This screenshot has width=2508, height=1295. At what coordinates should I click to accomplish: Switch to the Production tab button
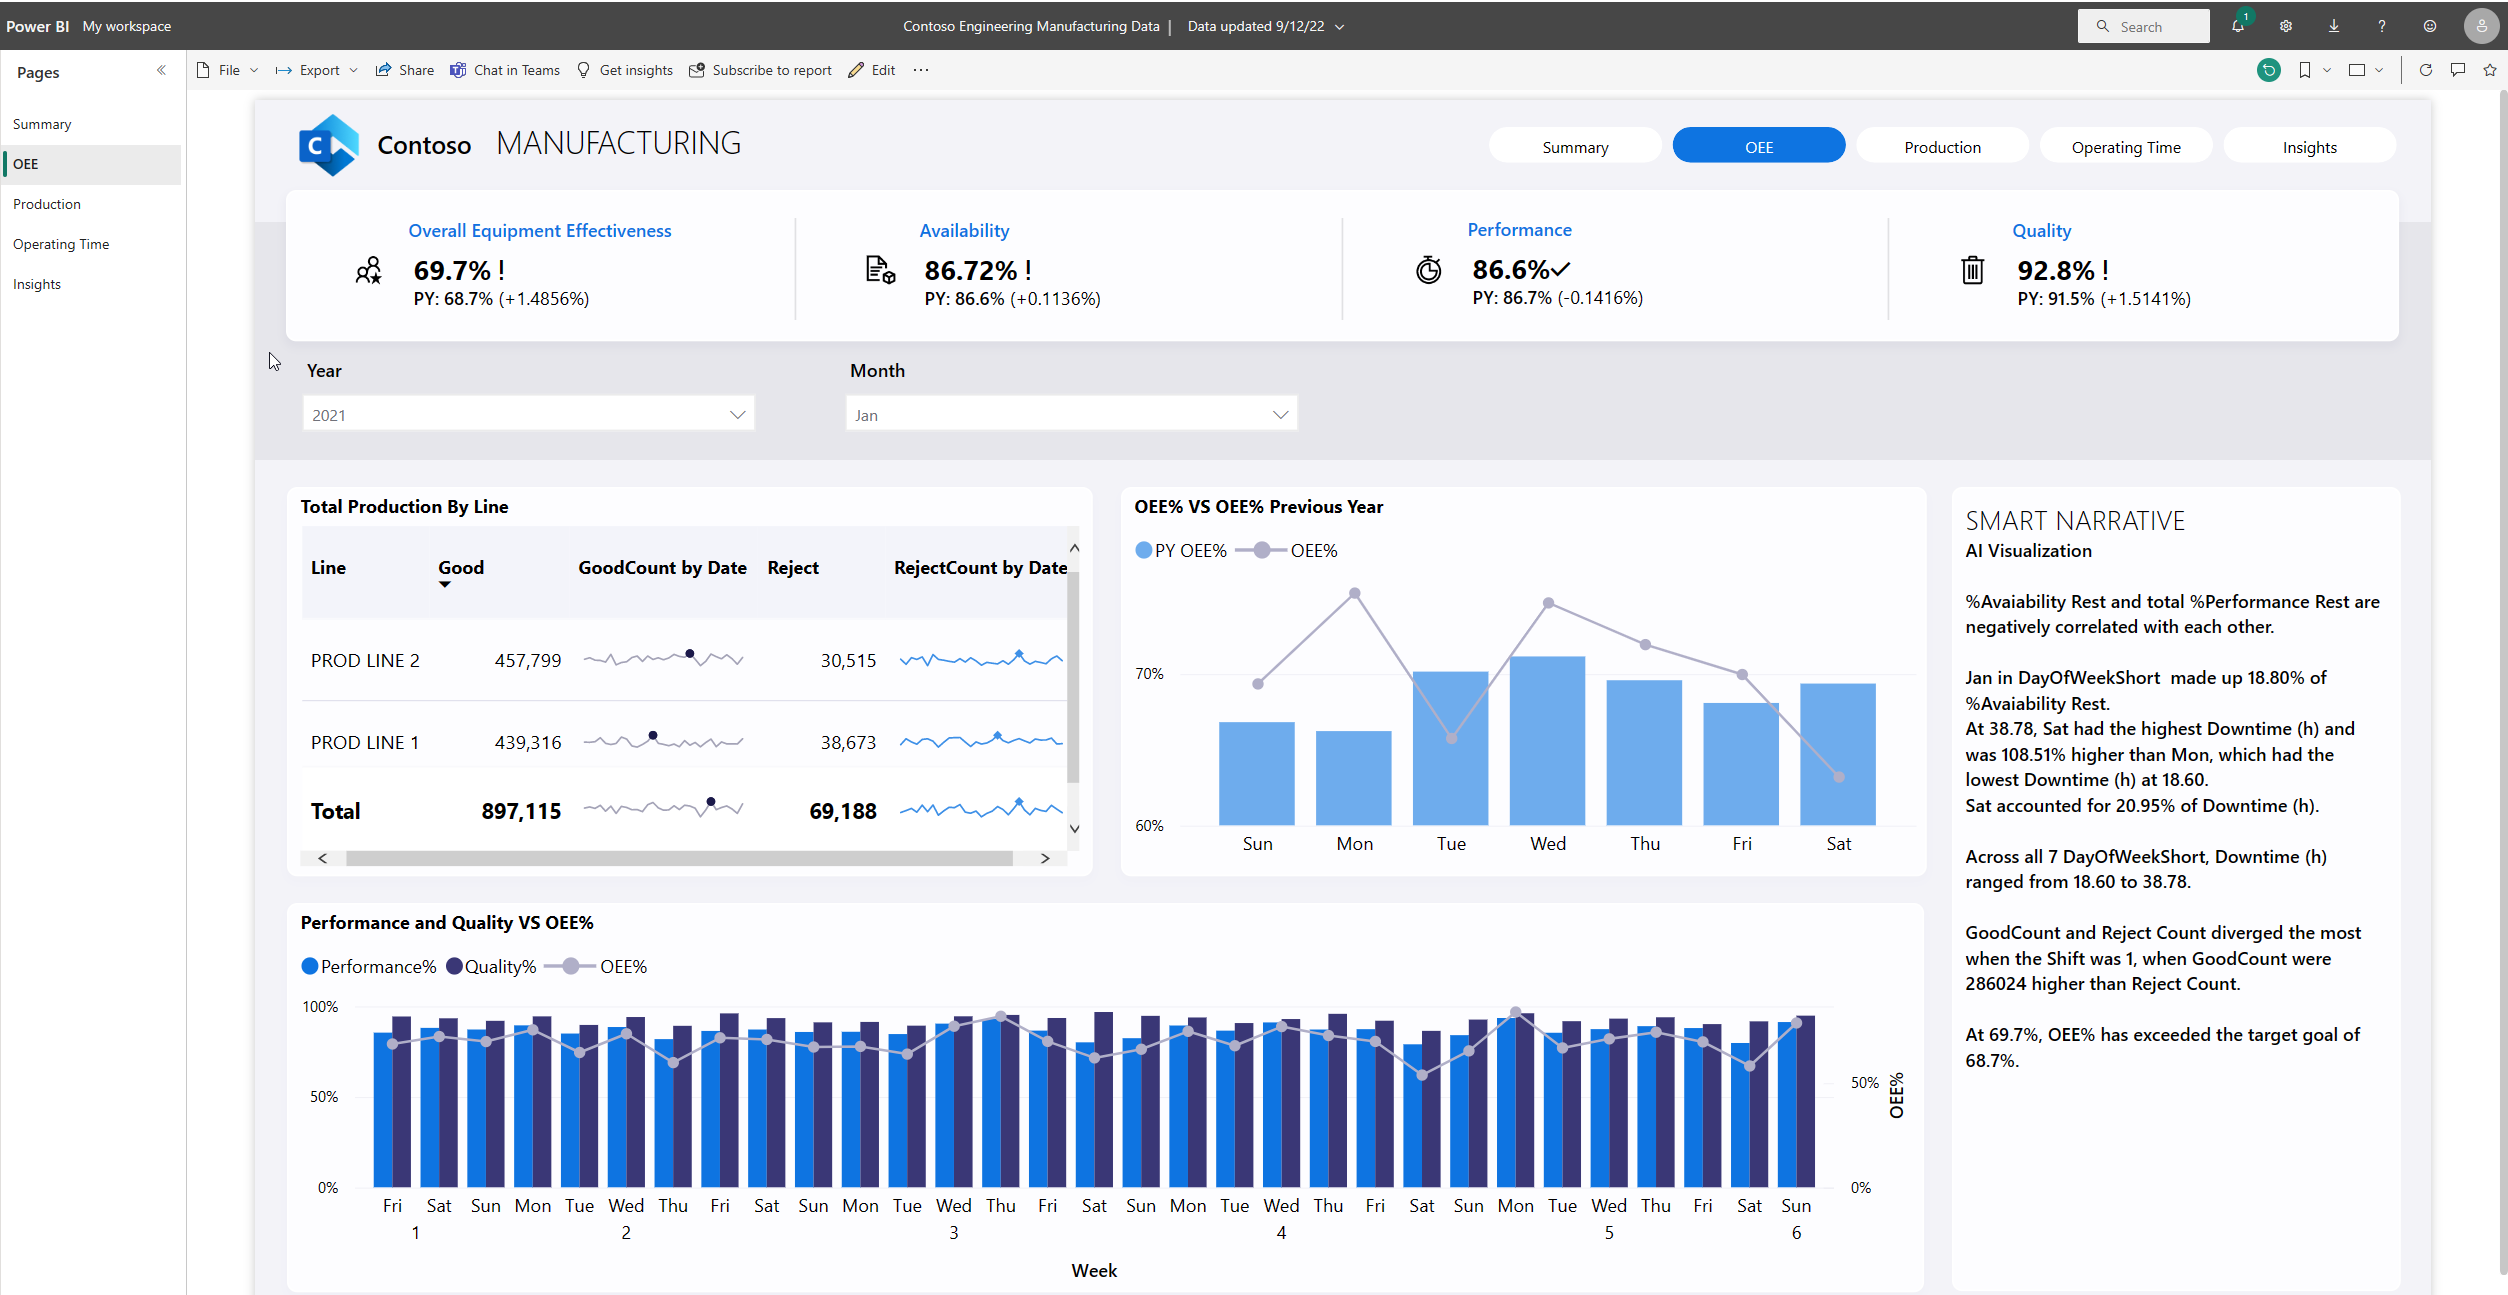click(1941, 147)
